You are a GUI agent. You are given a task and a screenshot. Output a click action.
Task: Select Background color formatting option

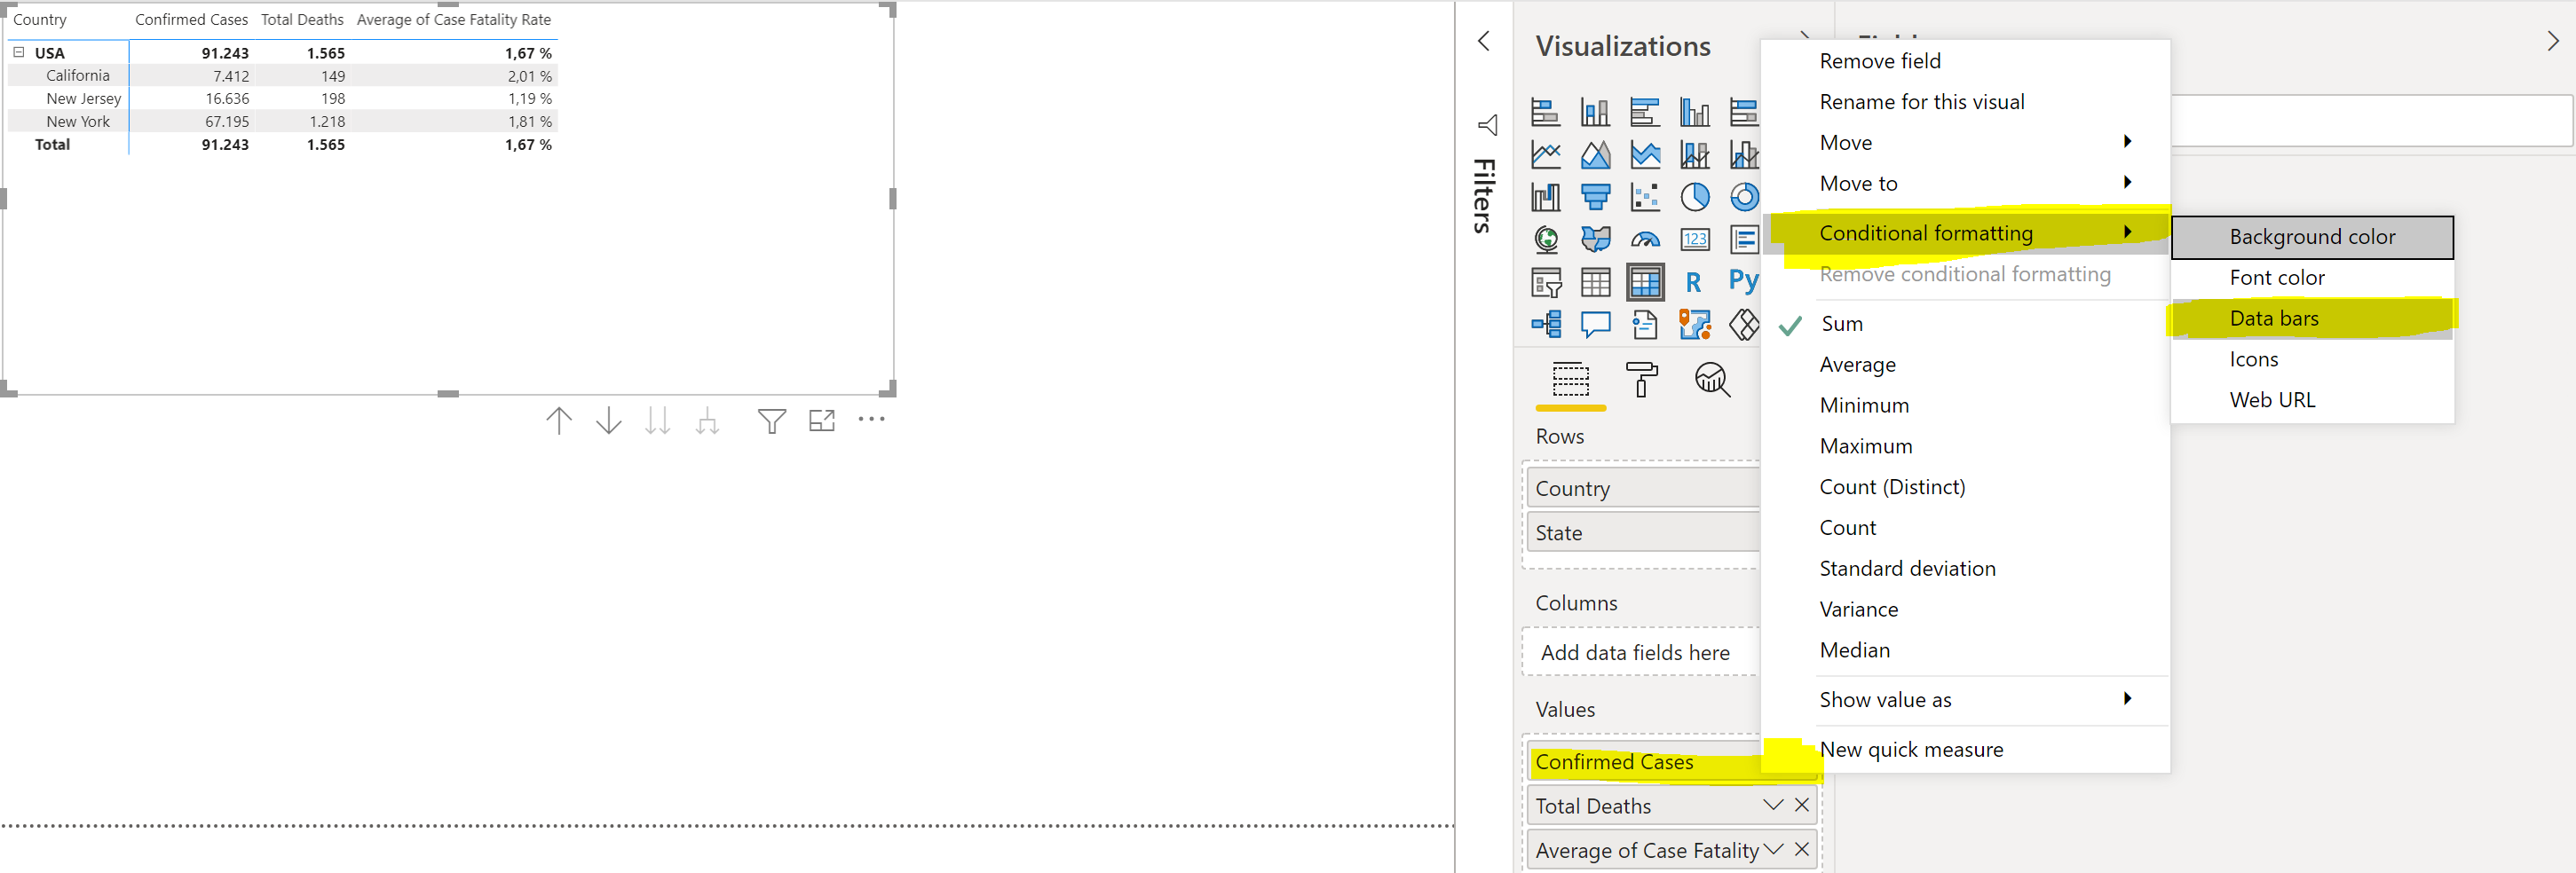click(x=2312, y=237)
